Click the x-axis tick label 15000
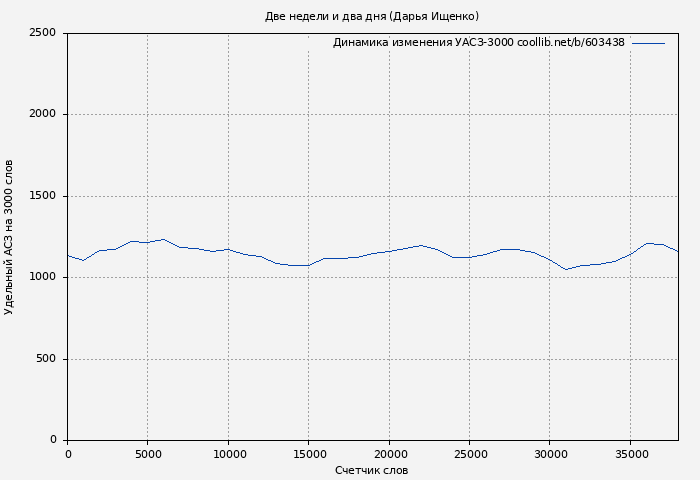This screenshot has width=700, height=480. (x=308, y=453)
